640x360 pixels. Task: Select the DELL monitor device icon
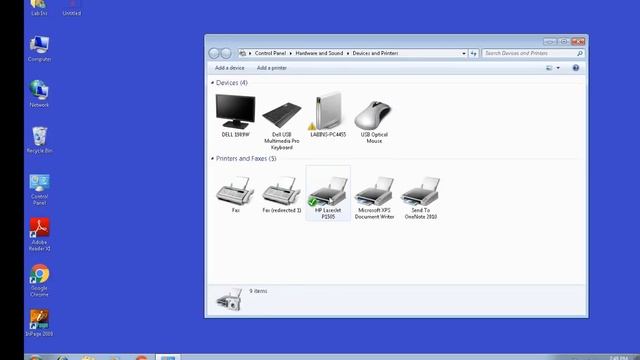click(235, 112)
